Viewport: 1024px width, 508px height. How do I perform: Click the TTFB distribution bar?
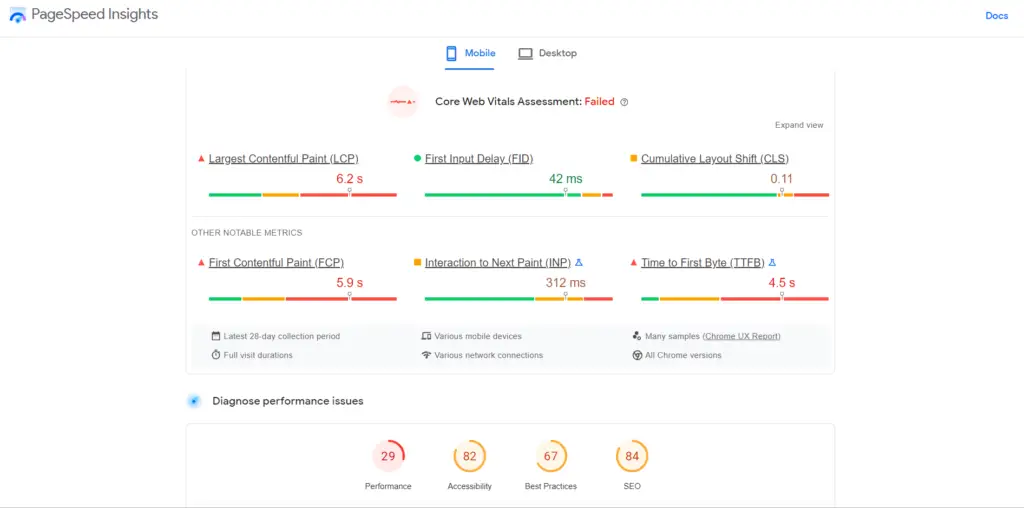[735, 299]
